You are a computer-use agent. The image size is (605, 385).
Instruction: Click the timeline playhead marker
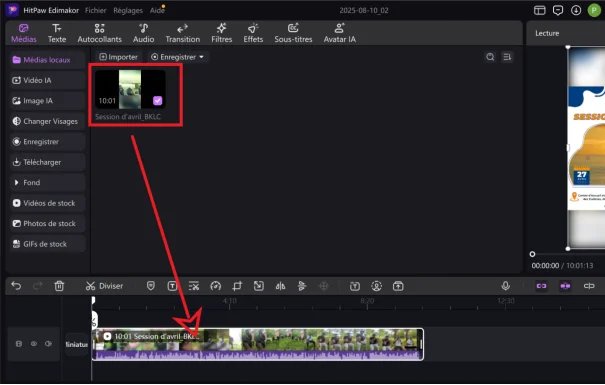point(93,300)
